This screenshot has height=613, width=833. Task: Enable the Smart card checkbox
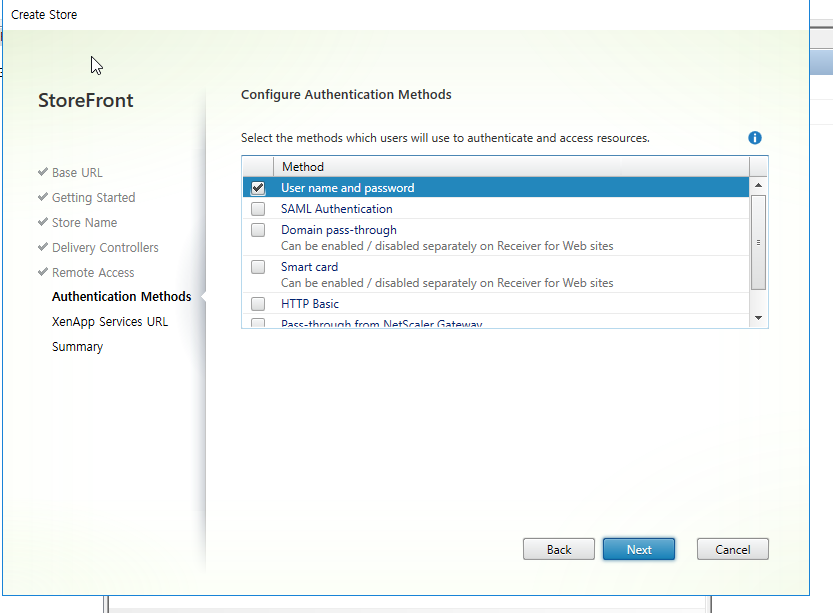[258, 267]
